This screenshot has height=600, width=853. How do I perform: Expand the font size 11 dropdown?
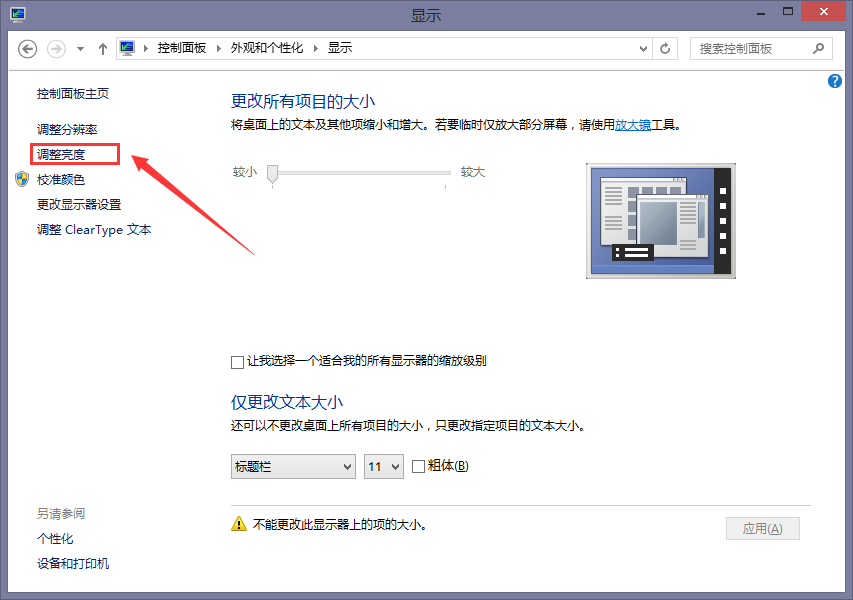tap(383, 466)
